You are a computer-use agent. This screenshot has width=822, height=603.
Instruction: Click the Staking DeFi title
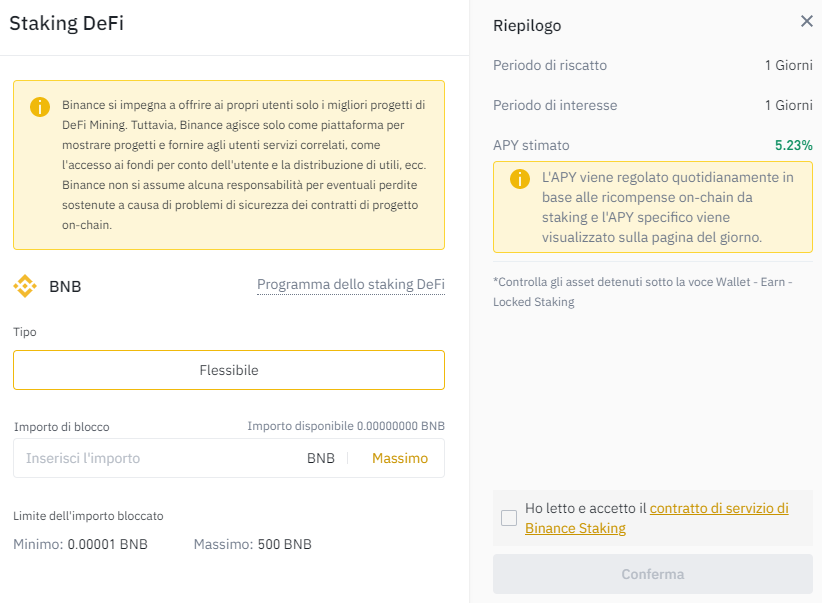click(67, 23)
